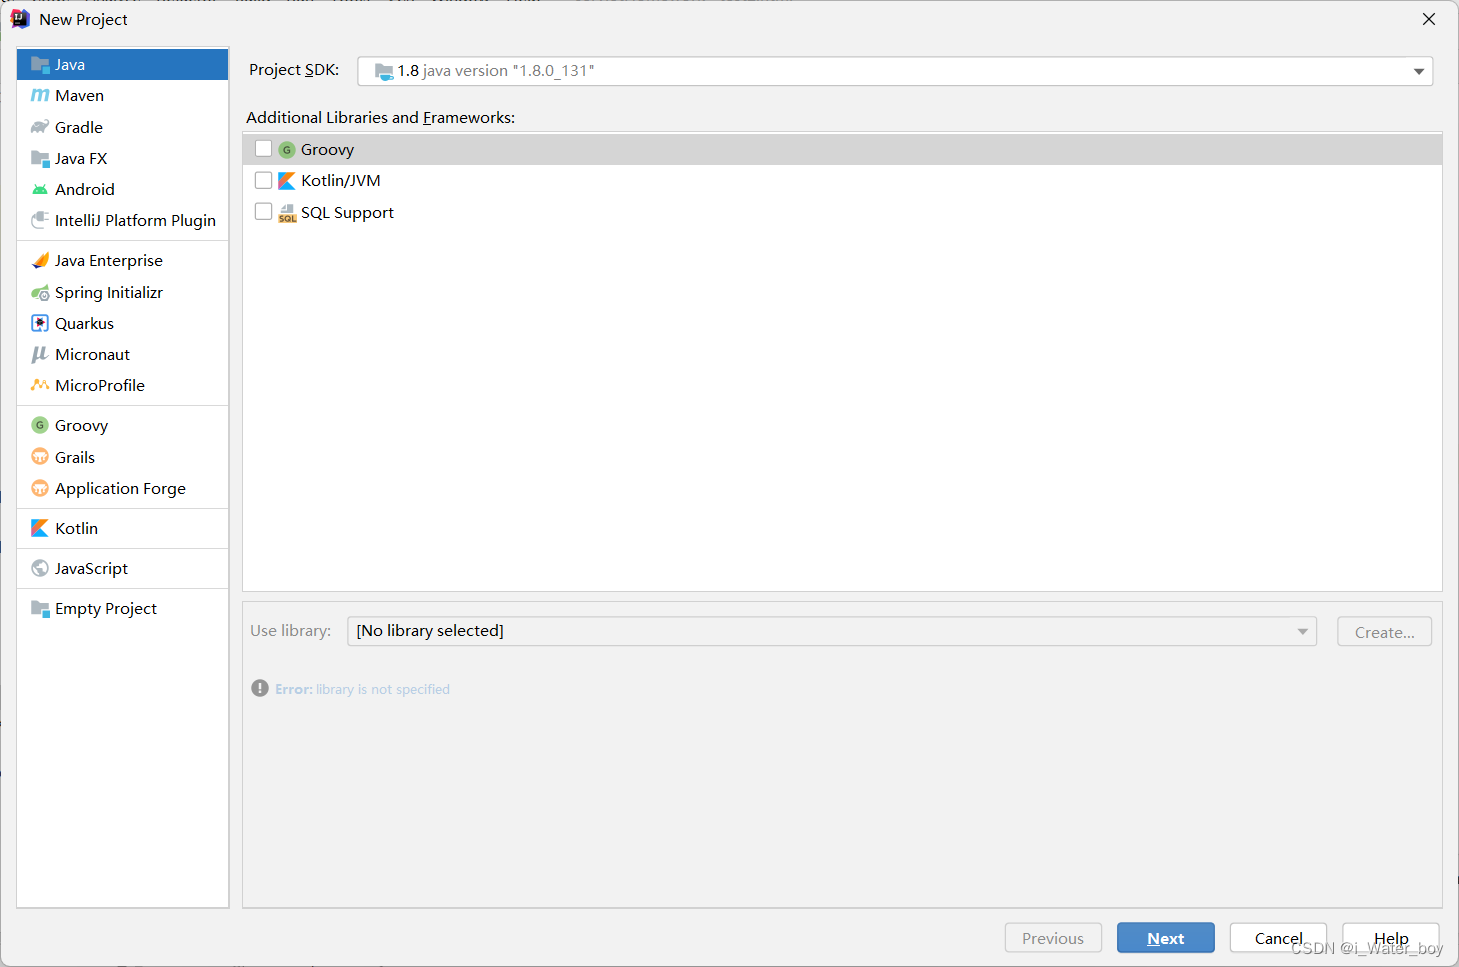
Task: Choose Spring Initializr project type
Action: (x=123, y=292)
